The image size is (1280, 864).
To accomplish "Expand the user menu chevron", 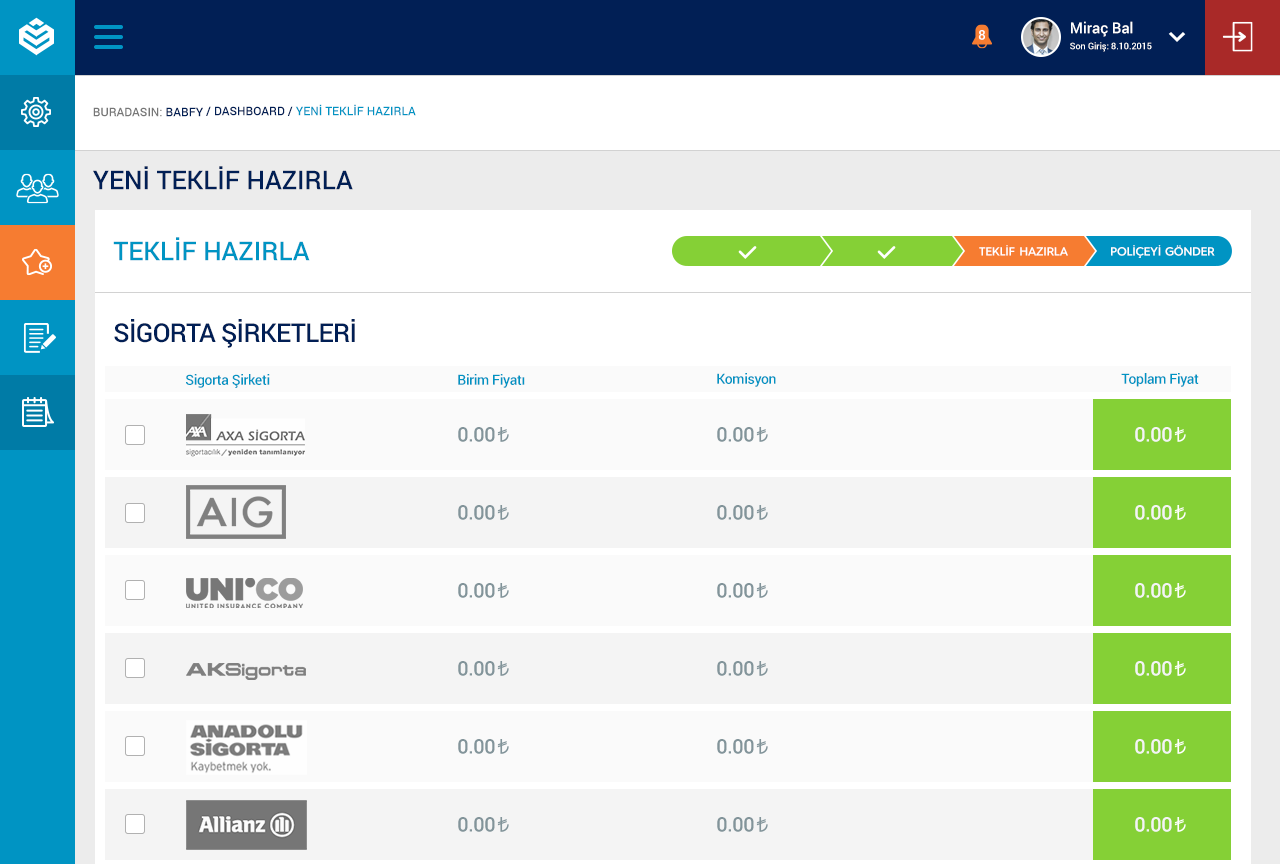I will pos(1177,37).
